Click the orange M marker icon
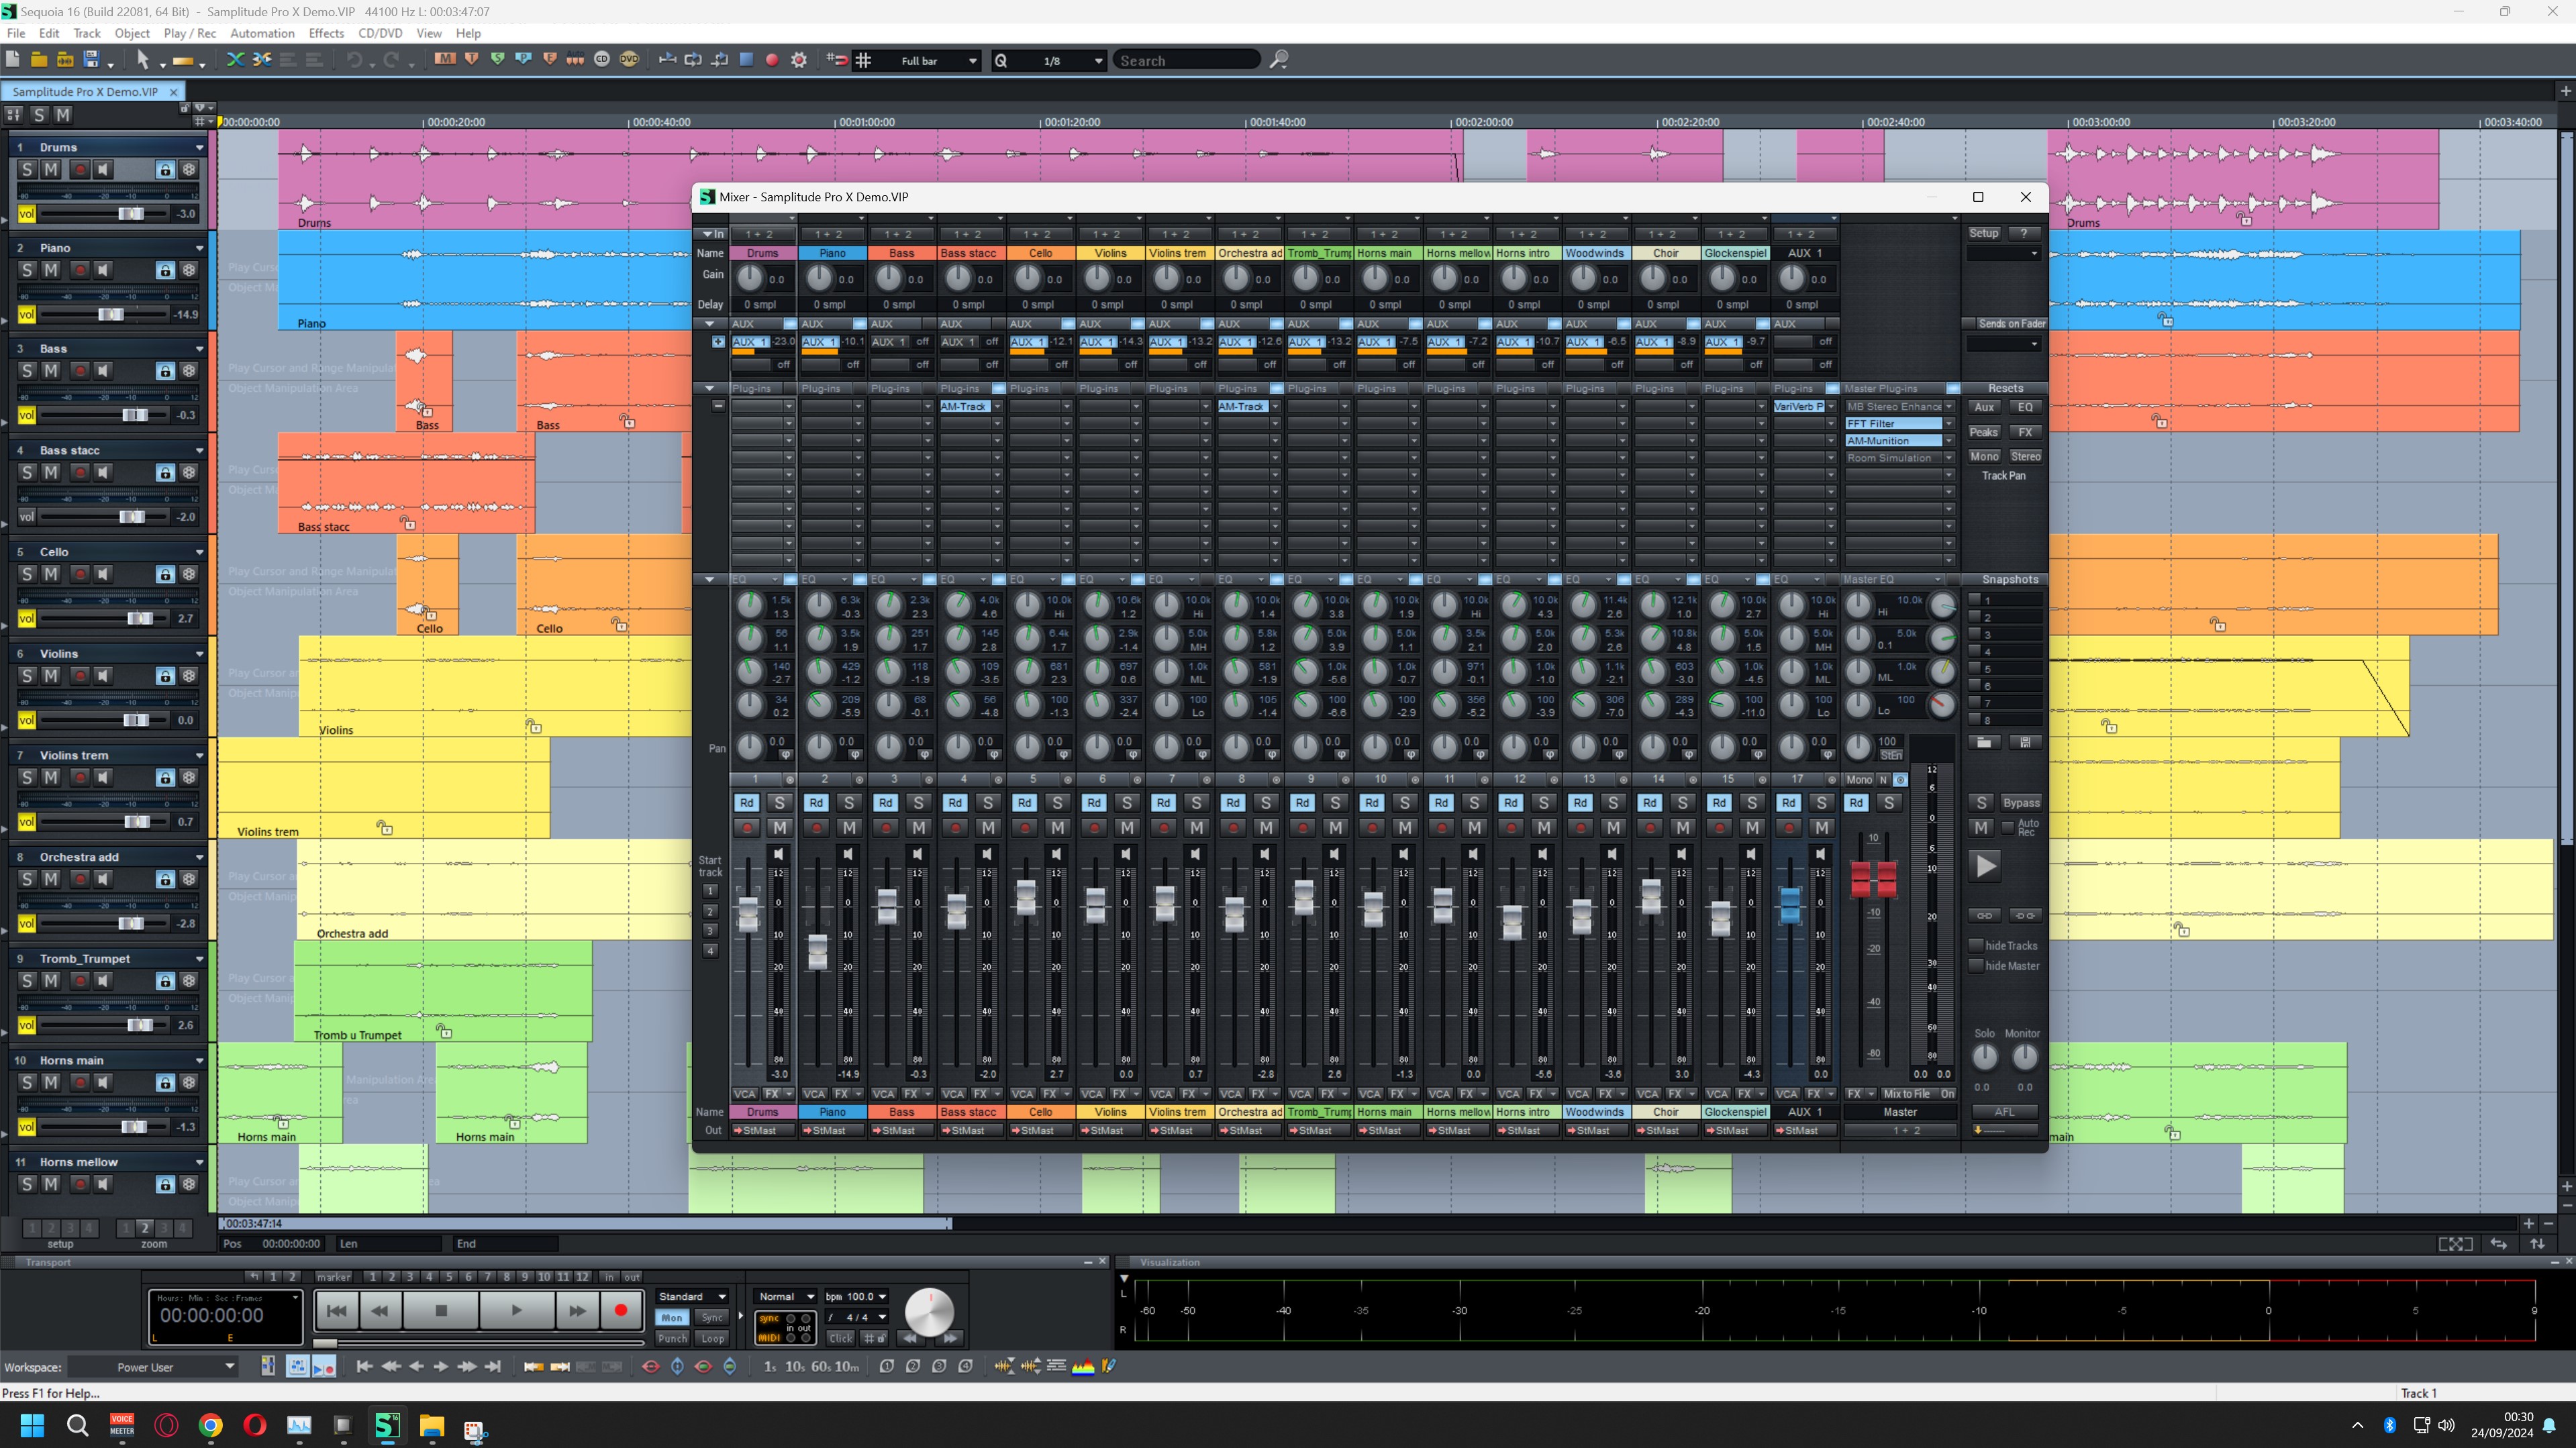The image size is (2576, 1448). click(445, 60)
